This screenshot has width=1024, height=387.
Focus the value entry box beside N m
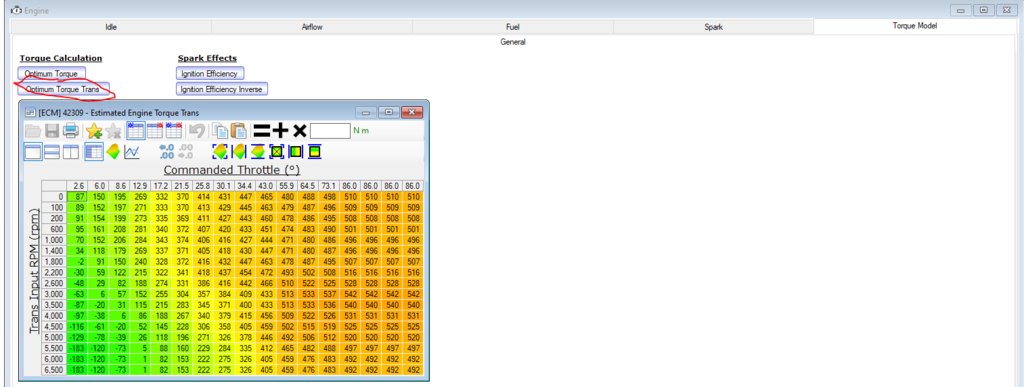[330, 130]
